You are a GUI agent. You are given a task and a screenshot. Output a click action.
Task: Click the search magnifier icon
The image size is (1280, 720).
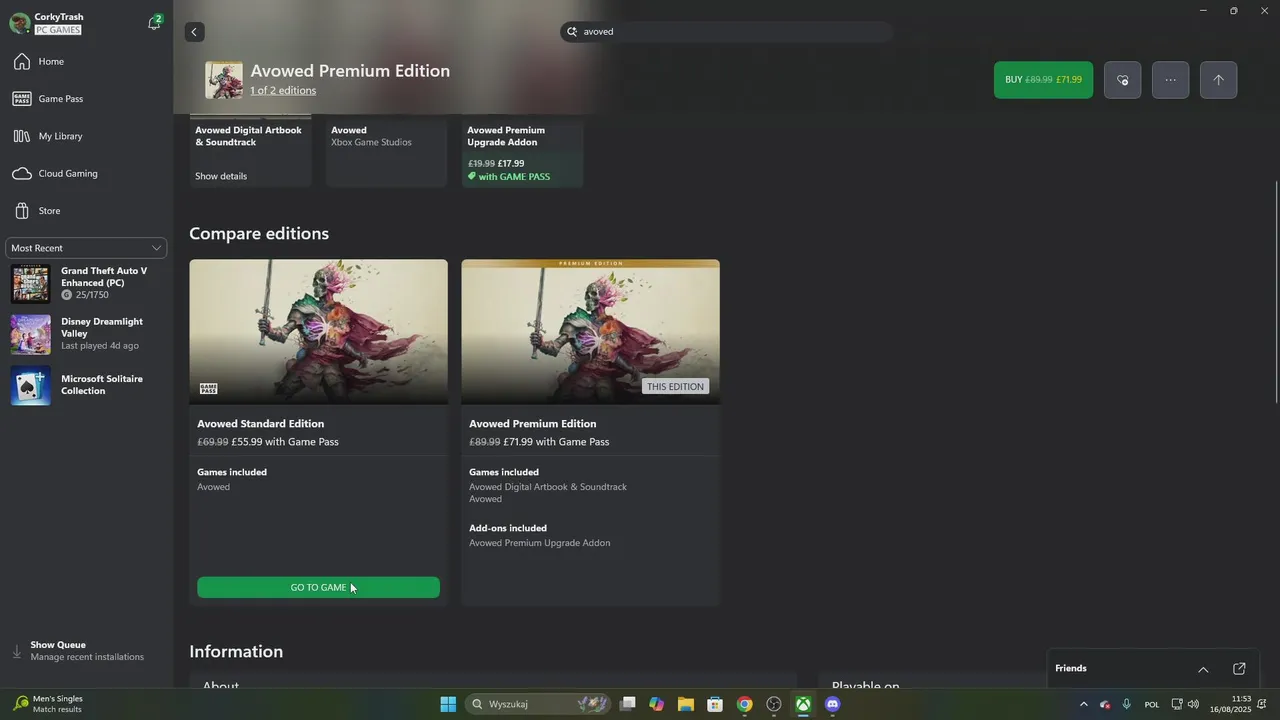[x=573, y=32]
